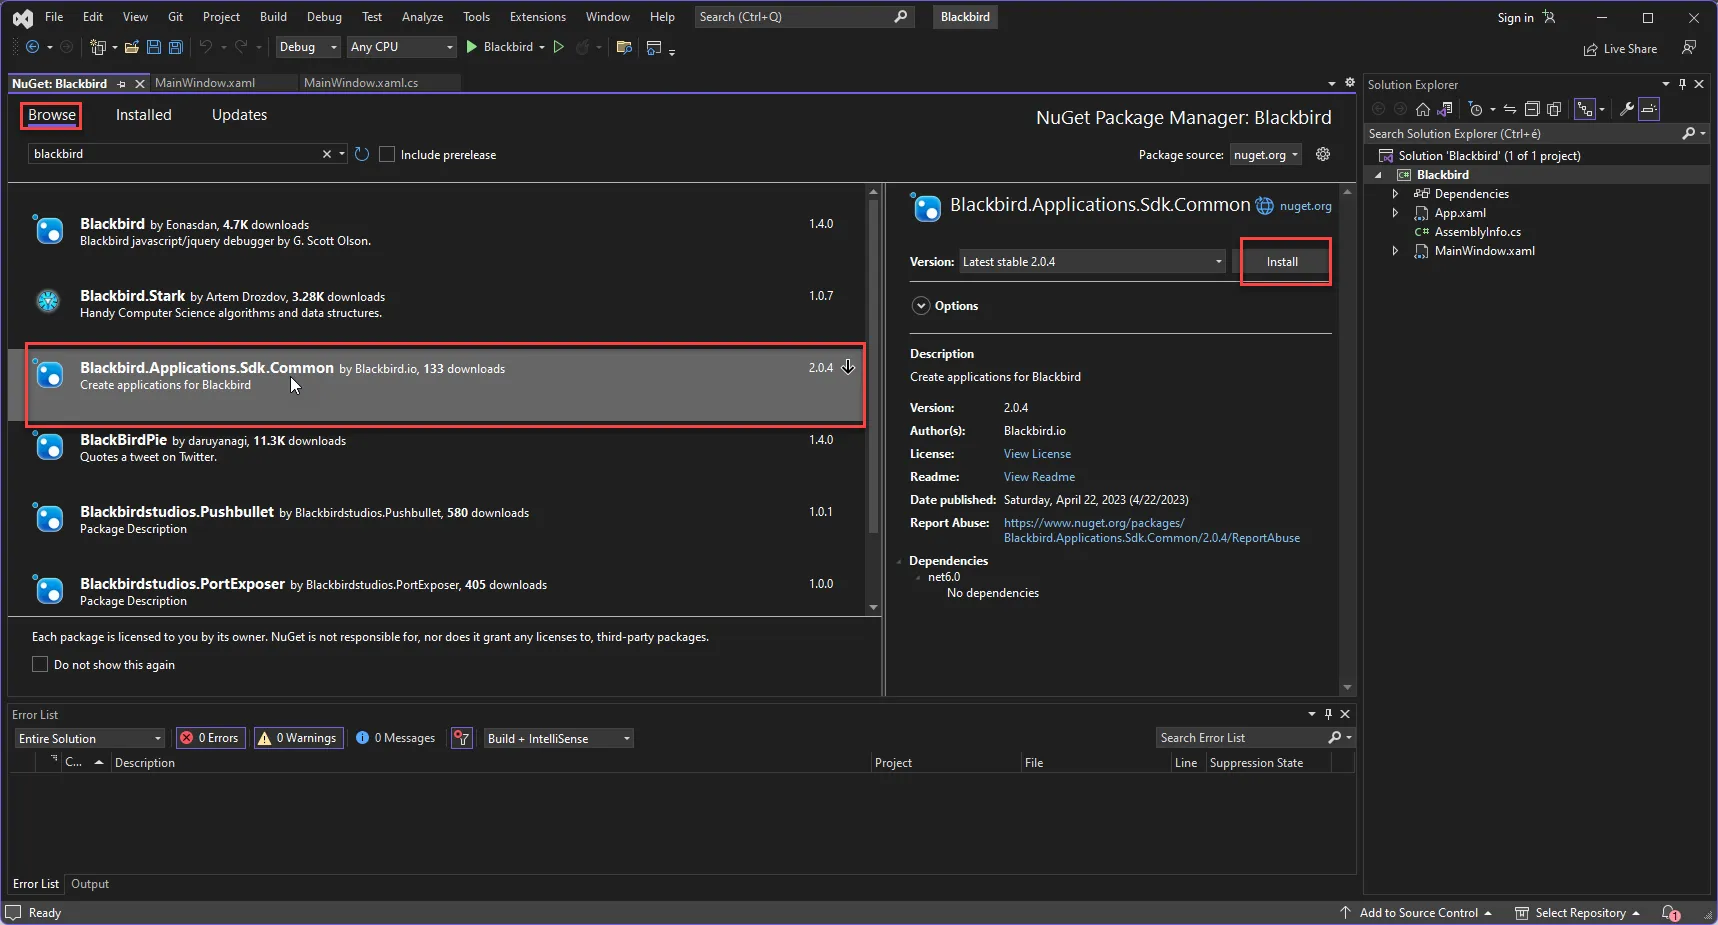Open the Analyze menu
1718x925 pixels.
click(x=422, y=17)
